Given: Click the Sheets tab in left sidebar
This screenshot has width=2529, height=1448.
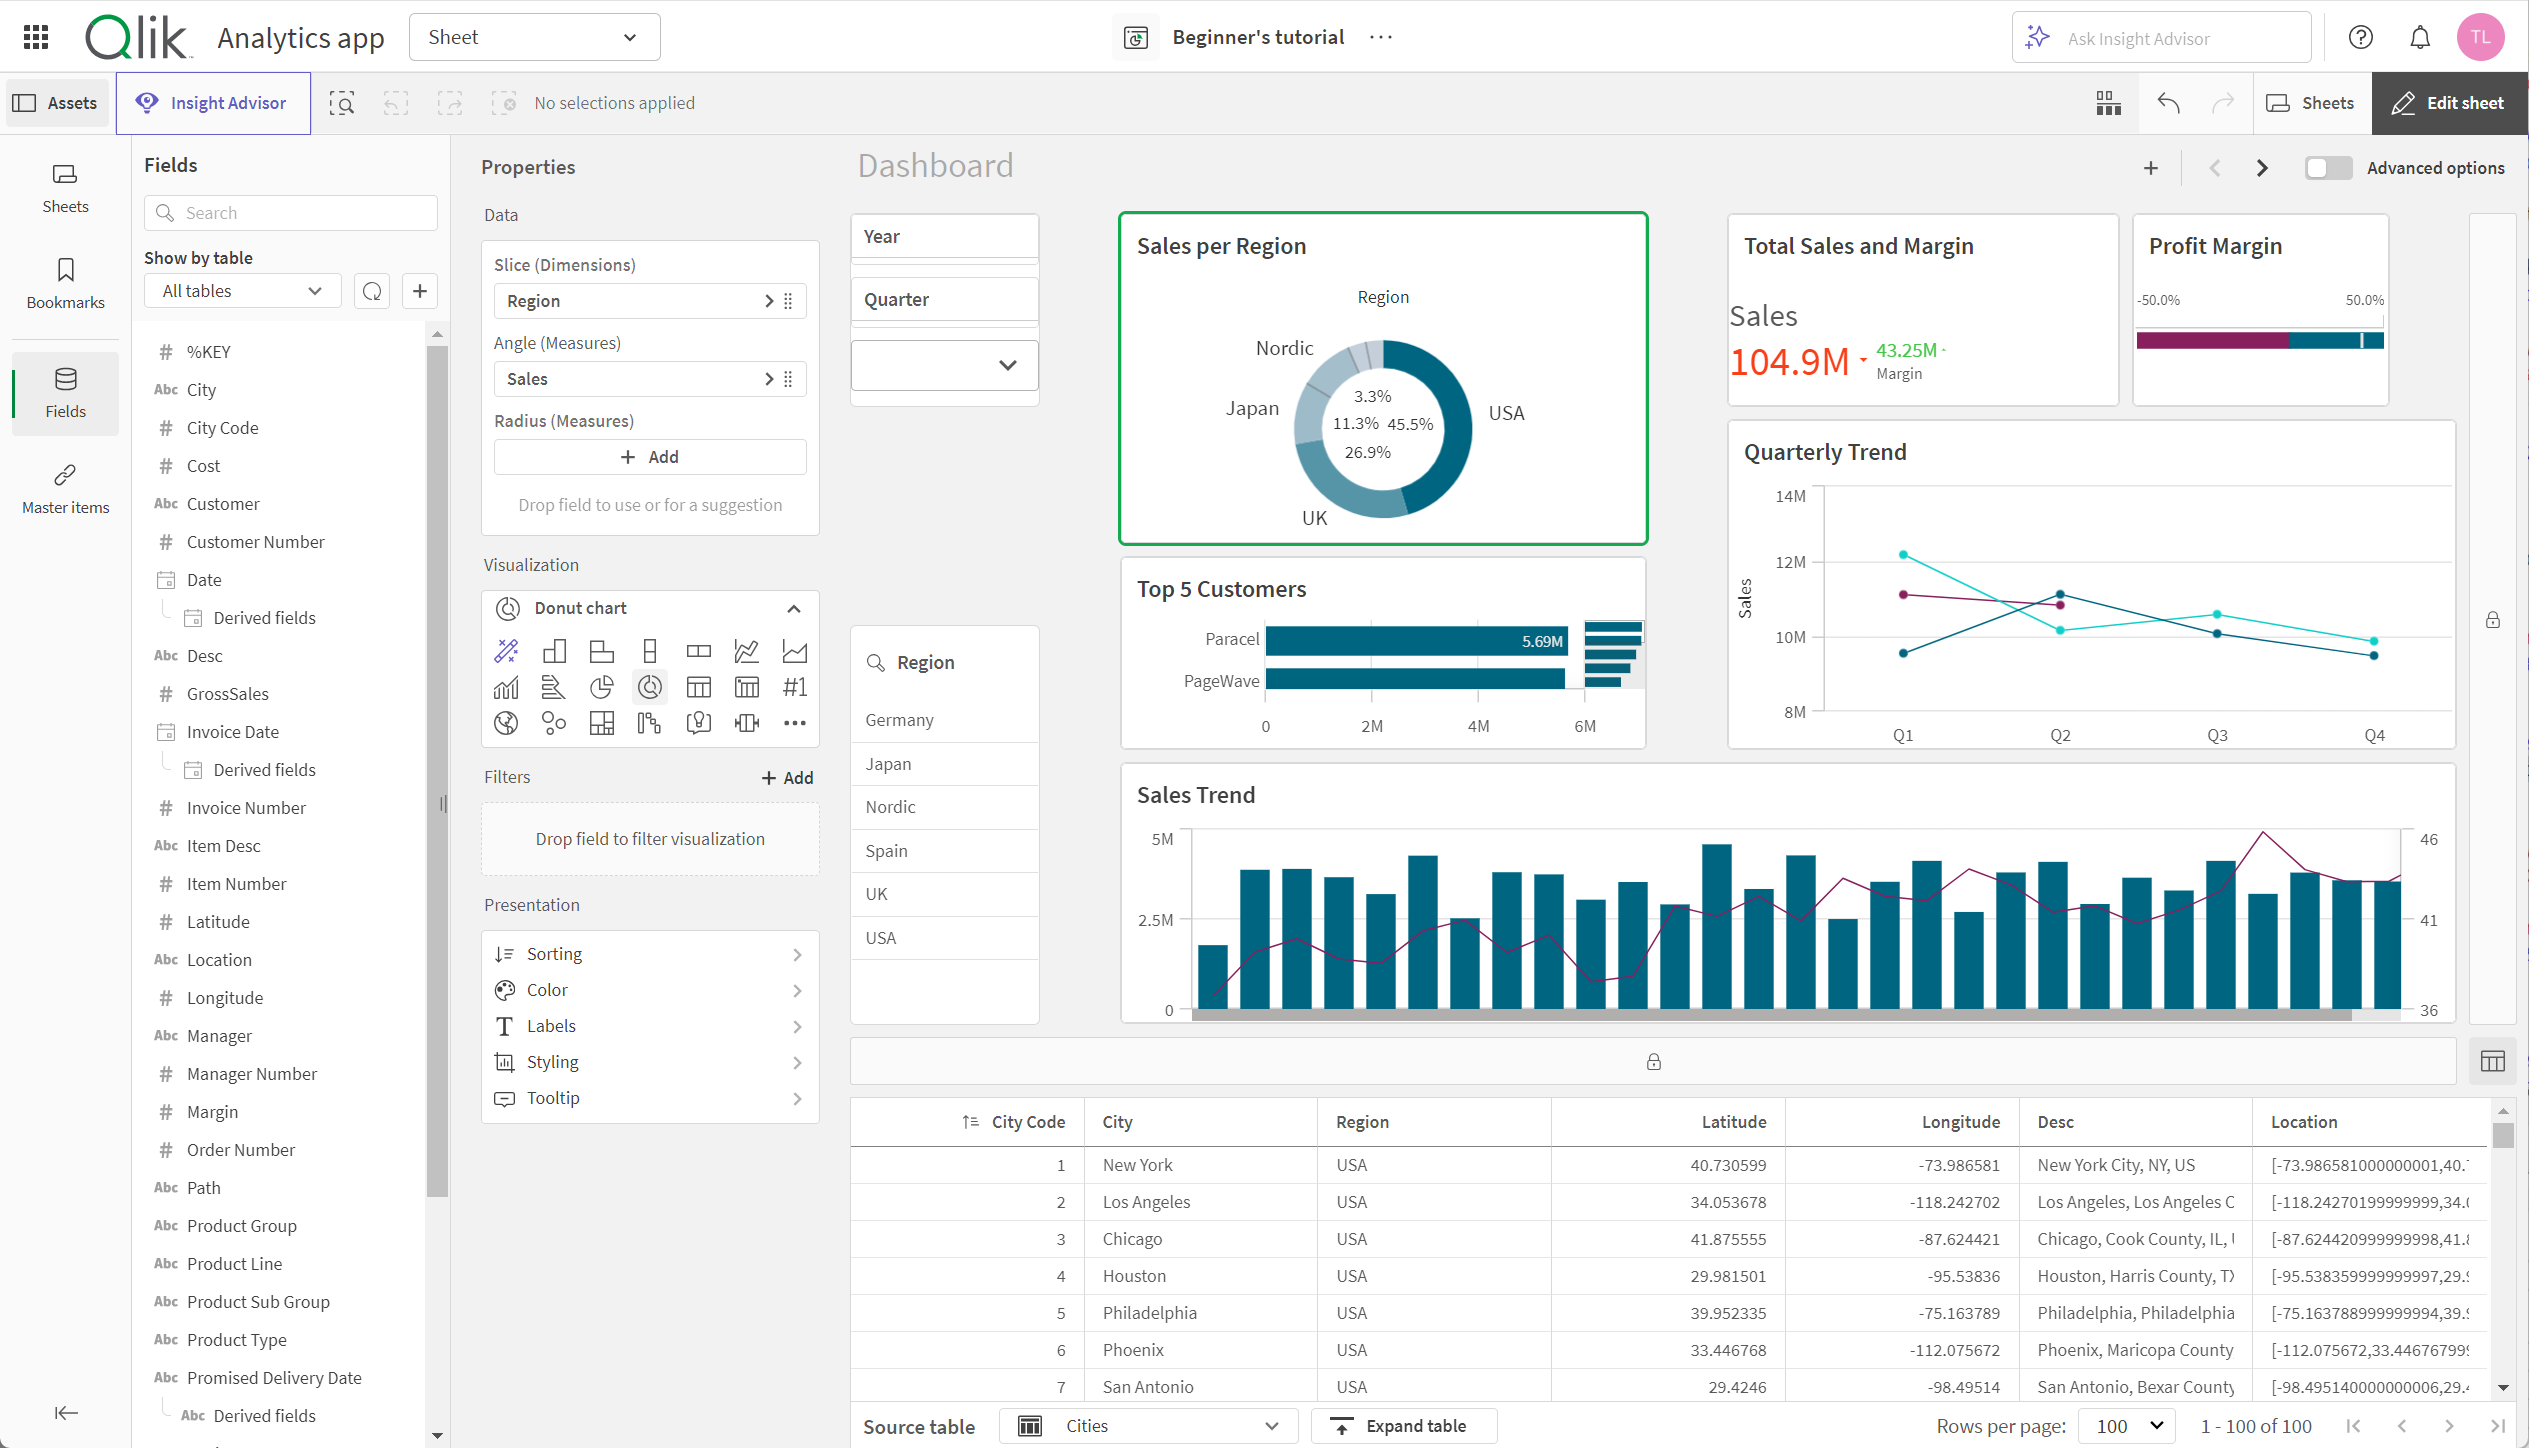Looking at the screenshot, I should pos(66,188).
